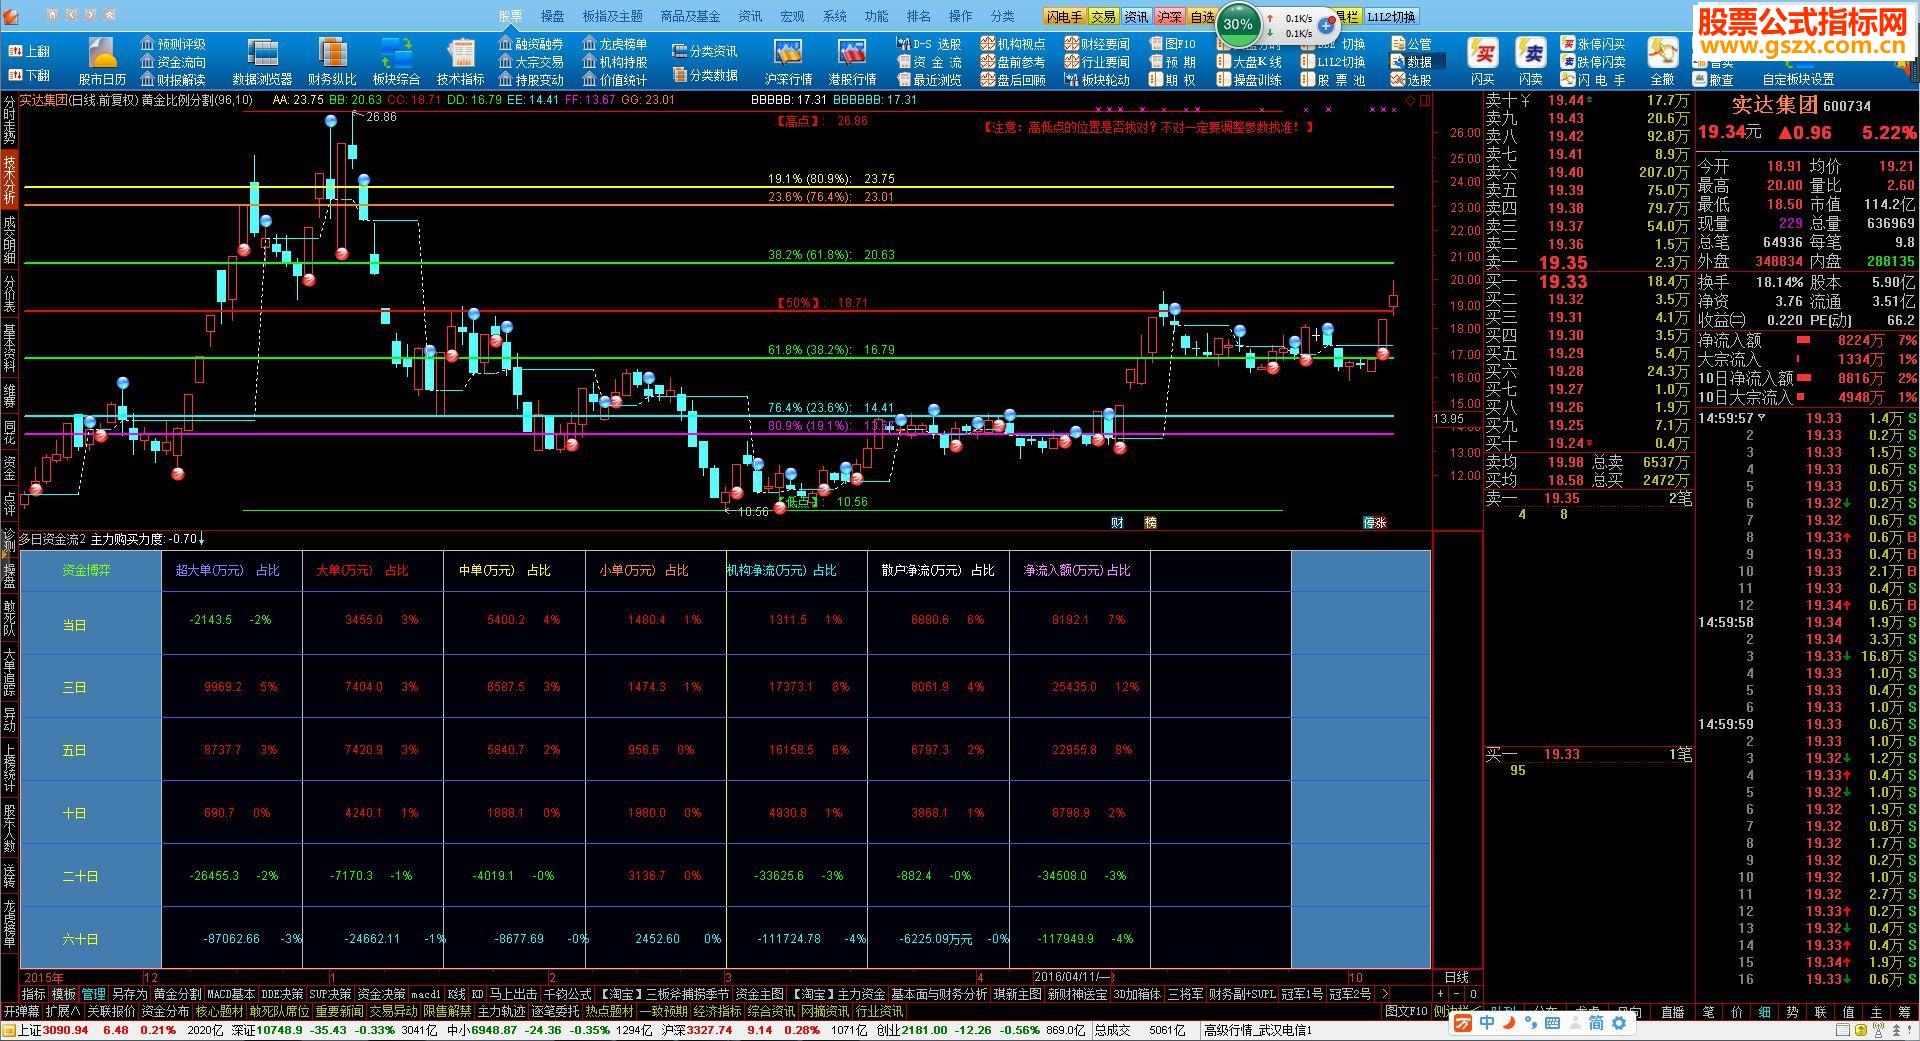The height and width of the screenshot is (1041, 1920).
Task: Open 龙虎榜单 top traders list
Action: (615, 44)
